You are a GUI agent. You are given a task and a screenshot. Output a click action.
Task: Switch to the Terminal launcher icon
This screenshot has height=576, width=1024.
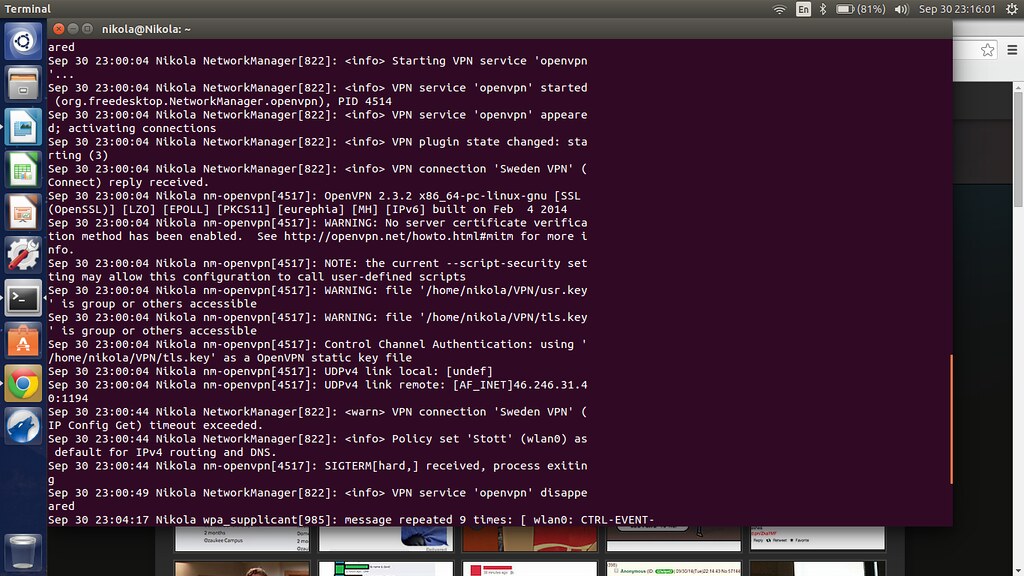23,298
